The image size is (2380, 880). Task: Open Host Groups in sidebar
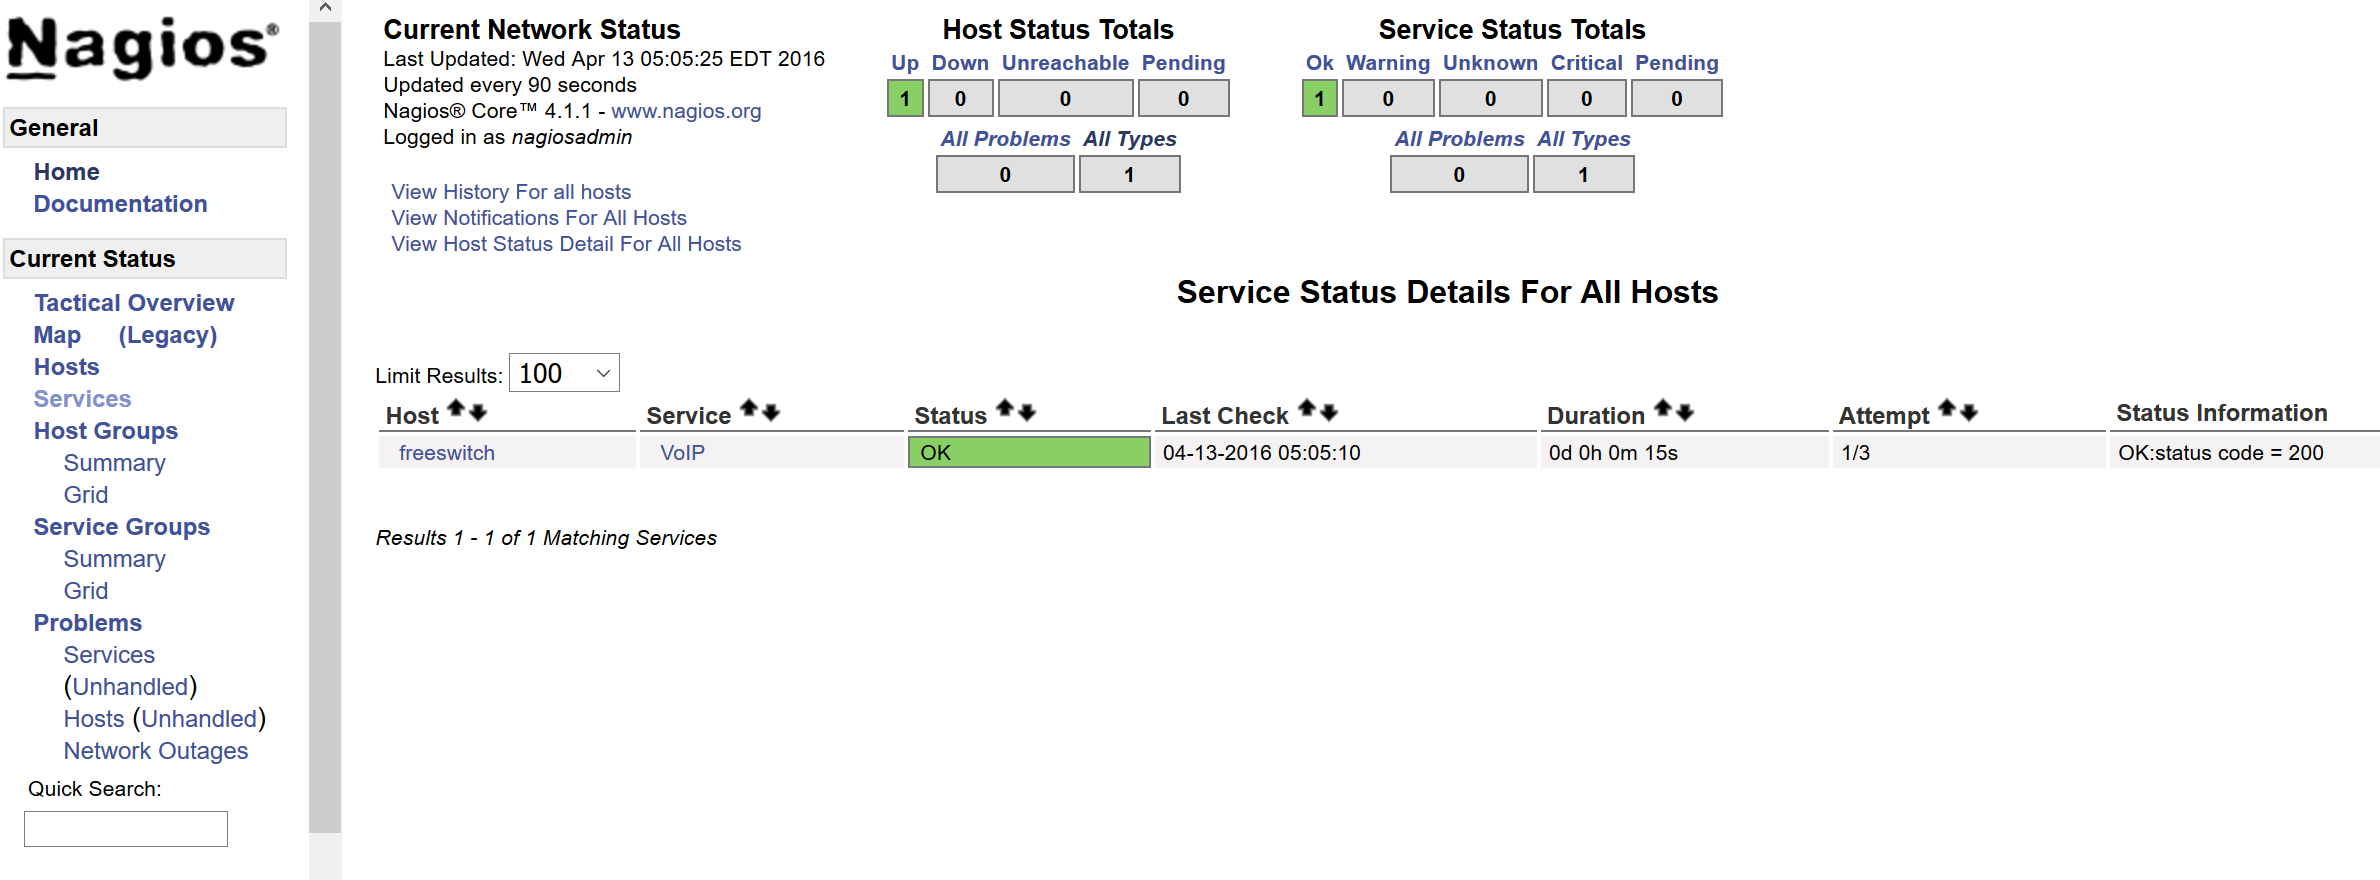pyautogui.click(x=106, y=431)
